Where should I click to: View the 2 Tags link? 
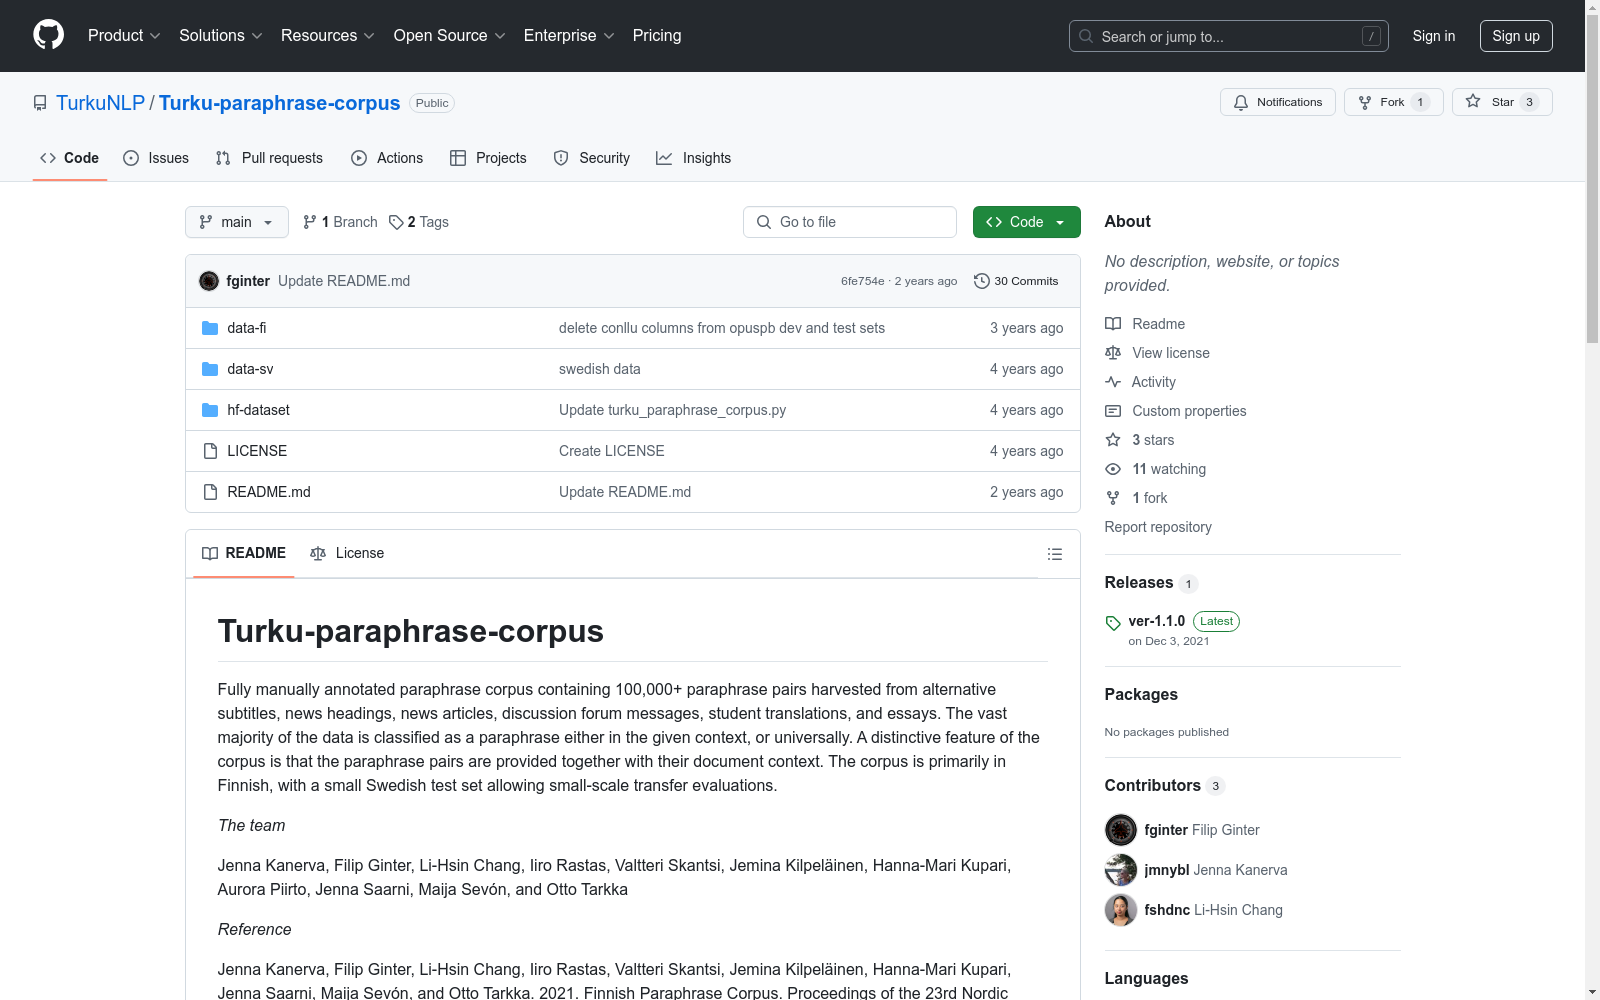click(419, 222)
